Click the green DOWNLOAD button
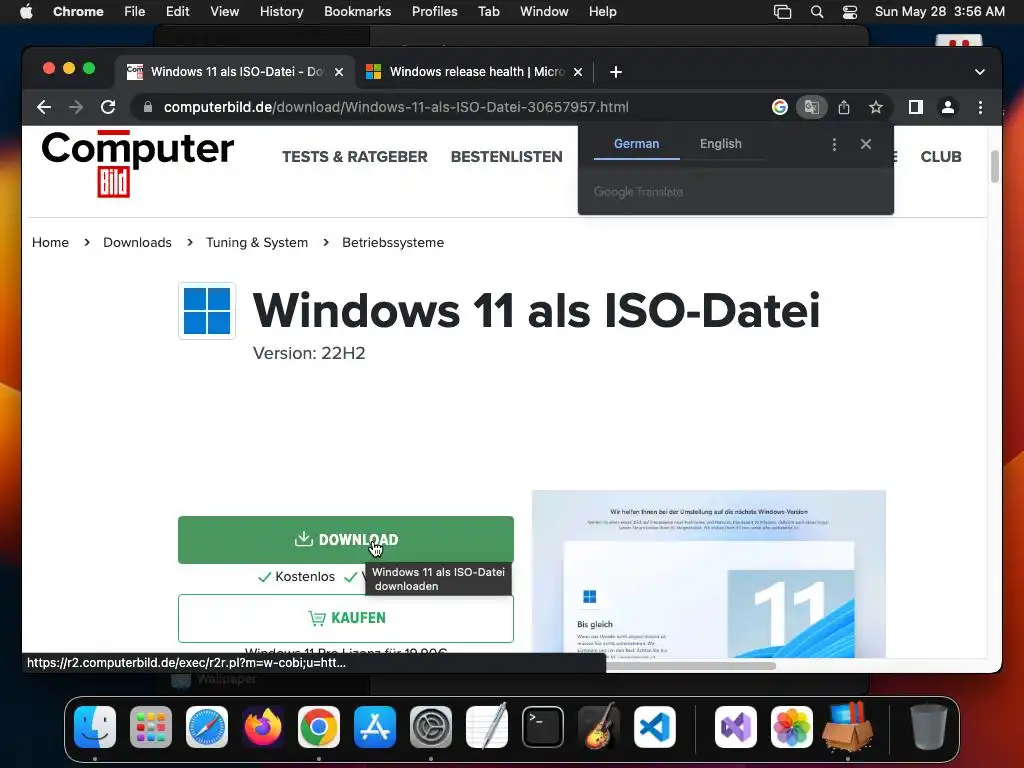The image size is (1024, 768). pos(345,540)
